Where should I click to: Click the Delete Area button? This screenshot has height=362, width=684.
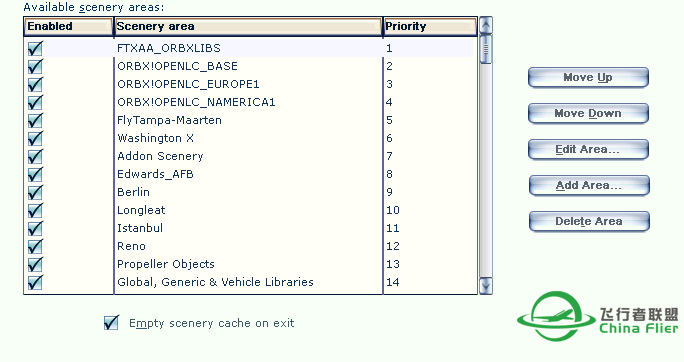[589, 222]
